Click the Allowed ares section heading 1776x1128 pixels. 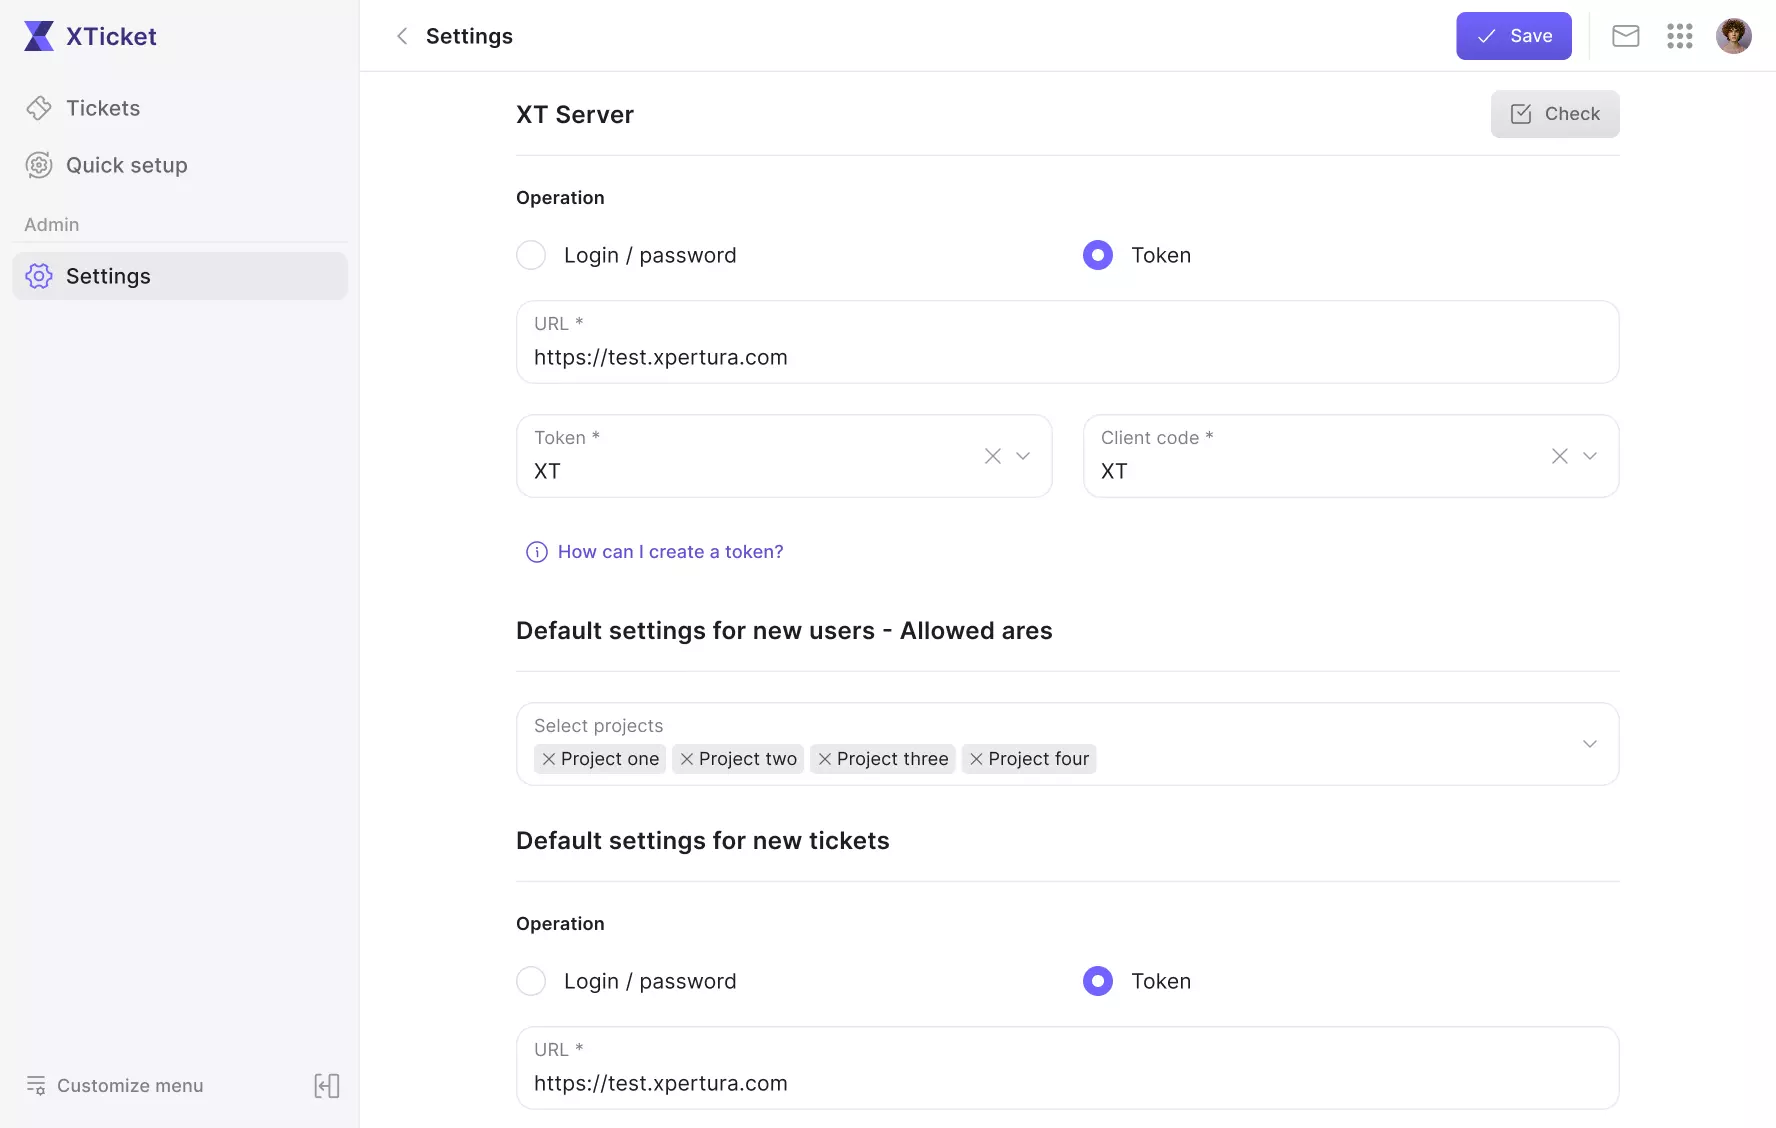point(784,631)
